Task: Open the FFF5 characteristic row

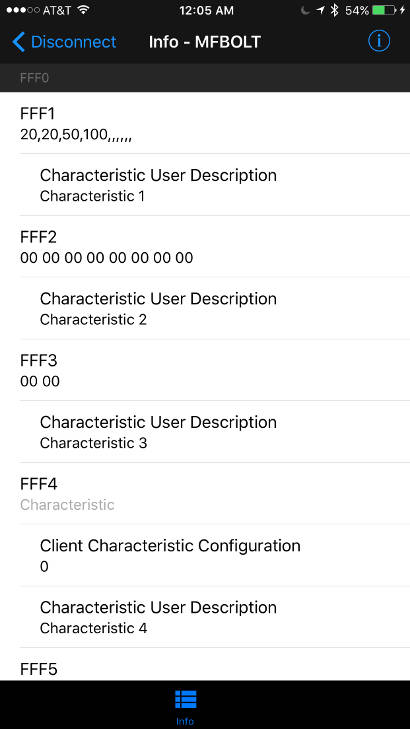Action: coord(205,664)
